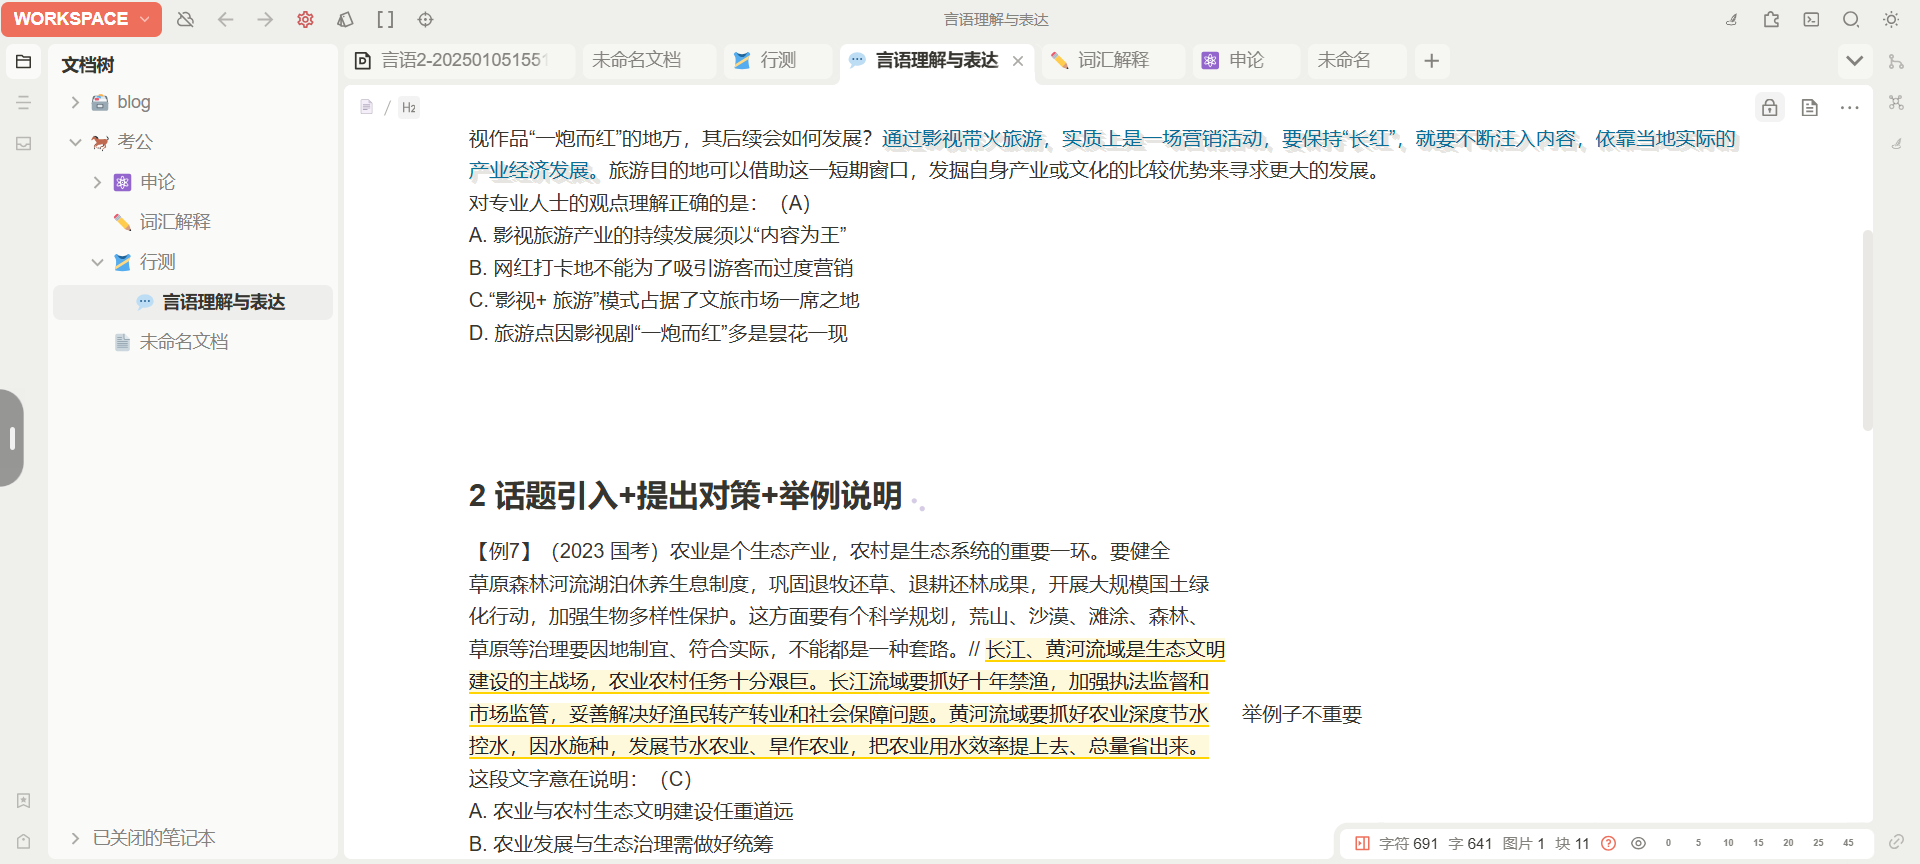Select font size 20 in status bar
The image size is (1920, 864).
tap(1788, 843)
